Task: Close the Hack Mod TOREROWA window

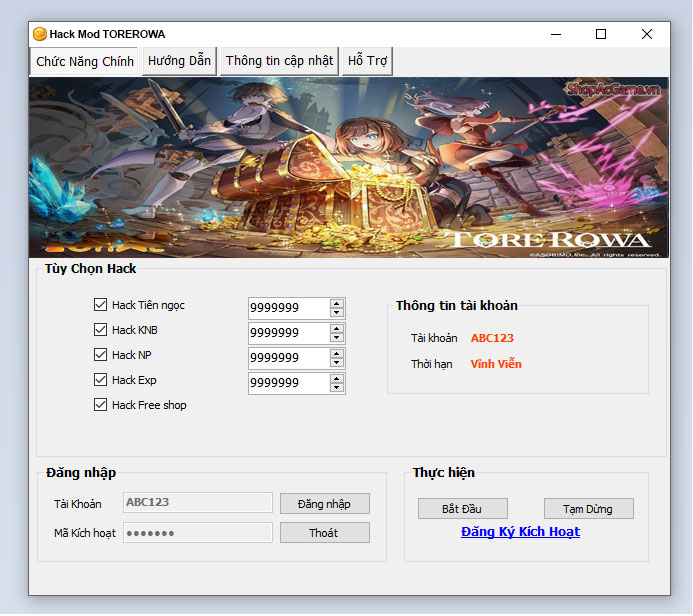Action: tap(647, 34)
